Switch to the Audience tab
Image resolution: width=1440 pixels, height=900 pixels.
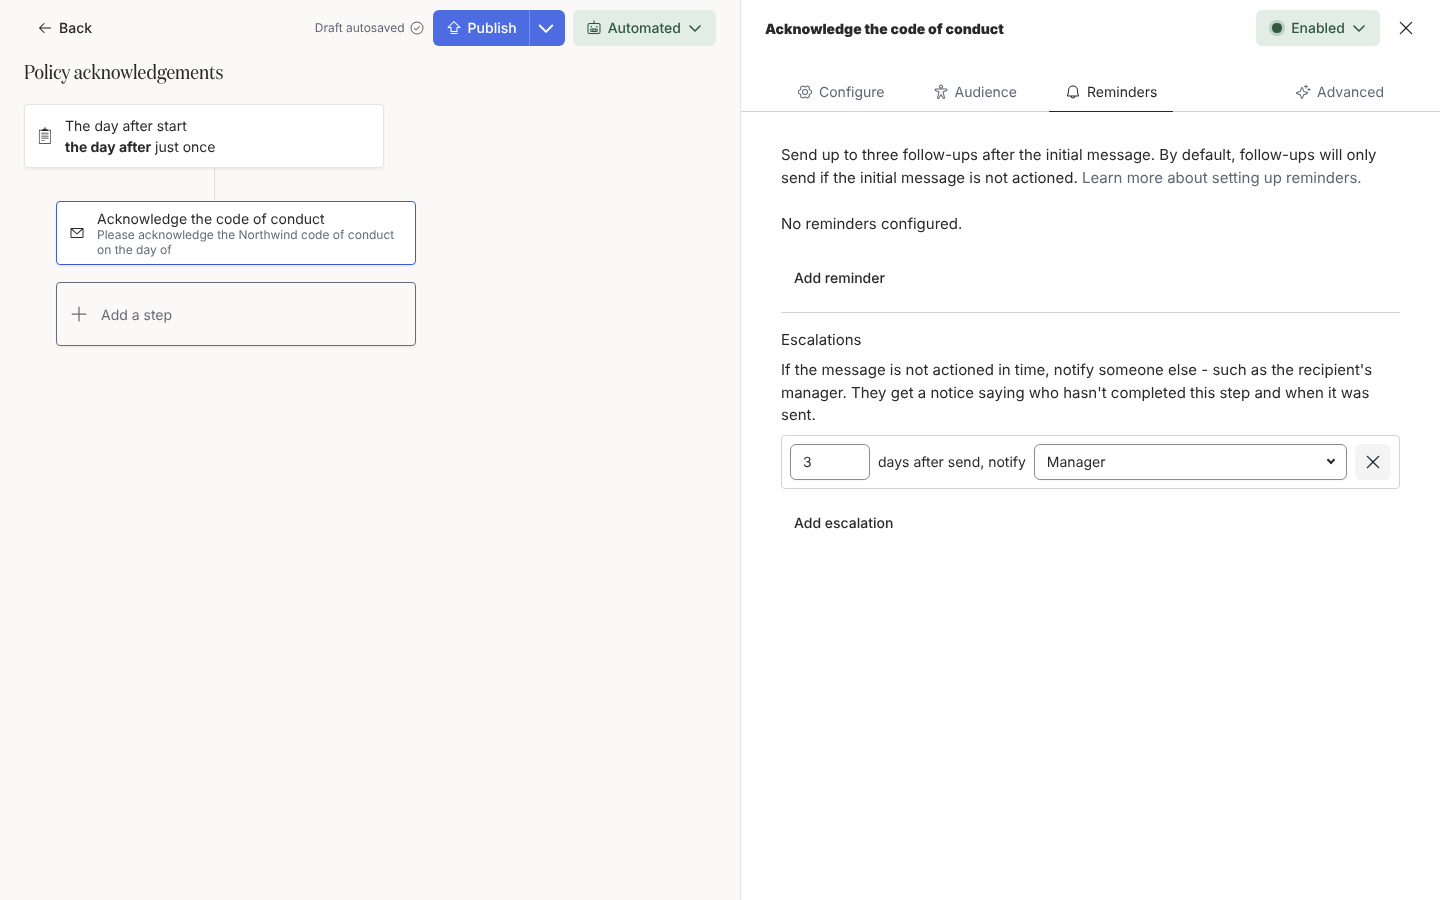pyautogui.click(x=975, y=92)
